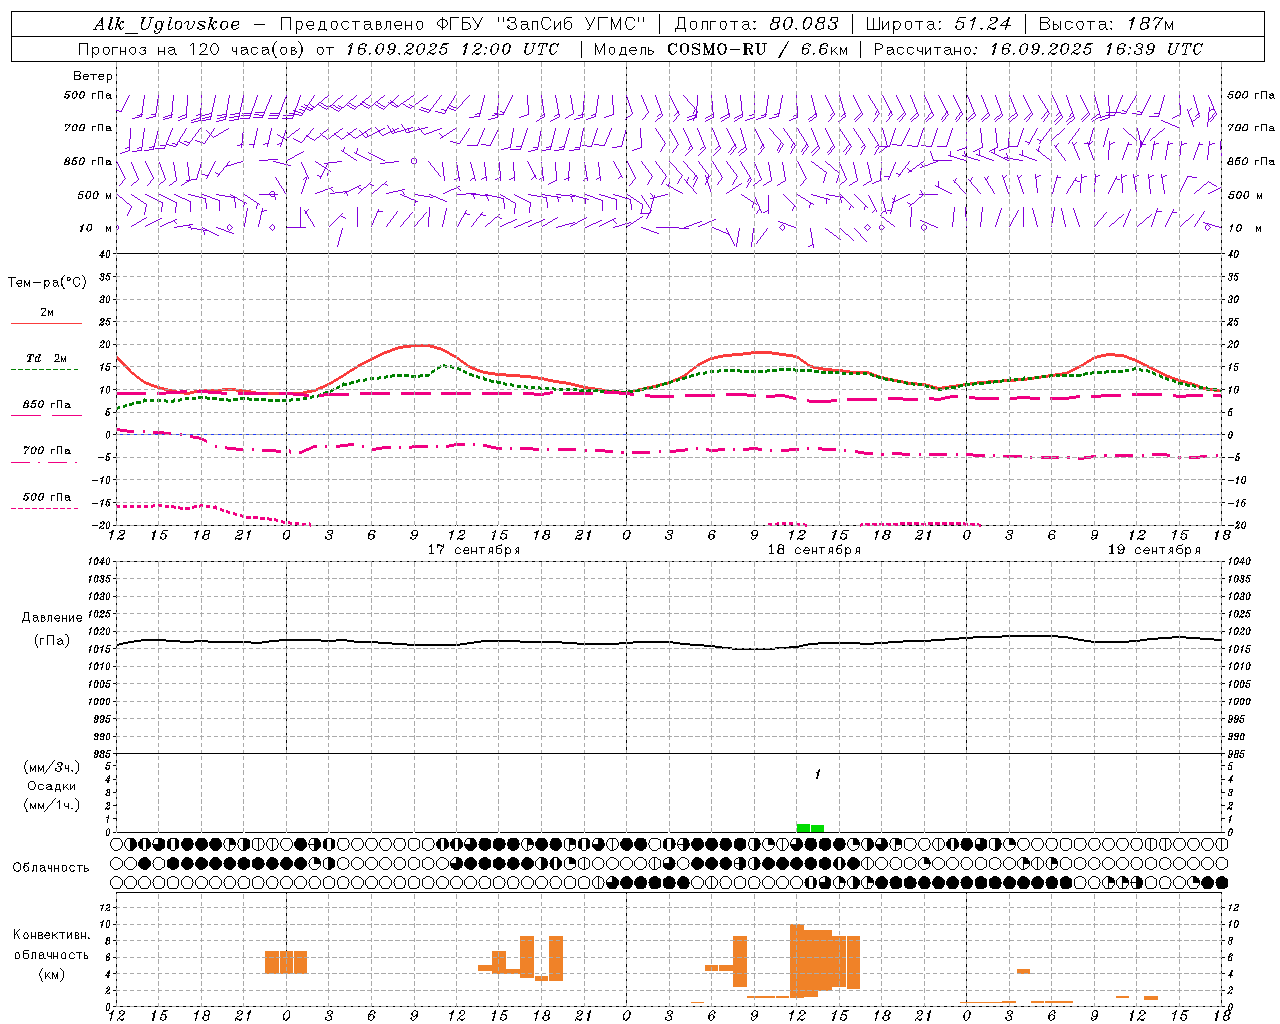Click the station name Alk_Uglovskoe in header
This screenshot has width=1280, height=1024.
point(167,24)
